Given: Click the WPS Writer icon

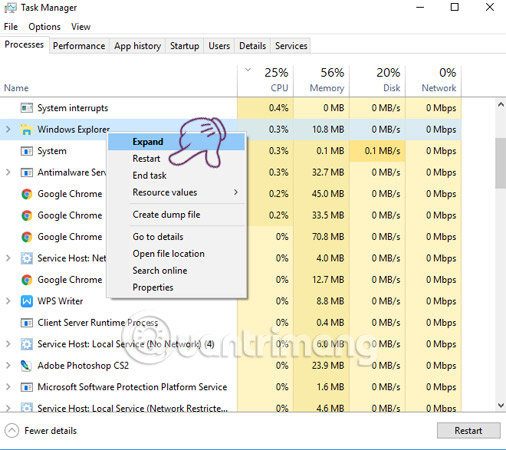Looking at the screenshot, I should coord(27,301).
